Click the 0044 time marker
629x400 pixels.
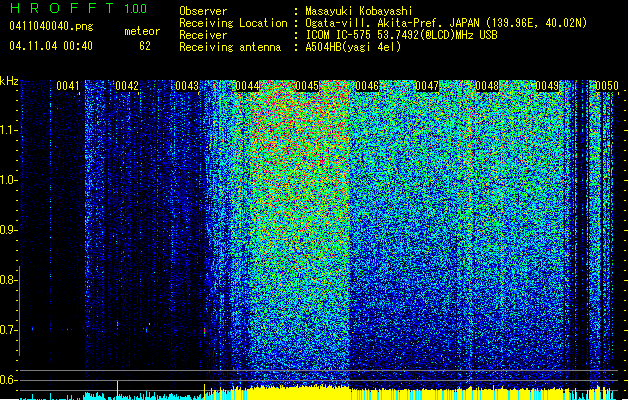[x=248, y=86]
